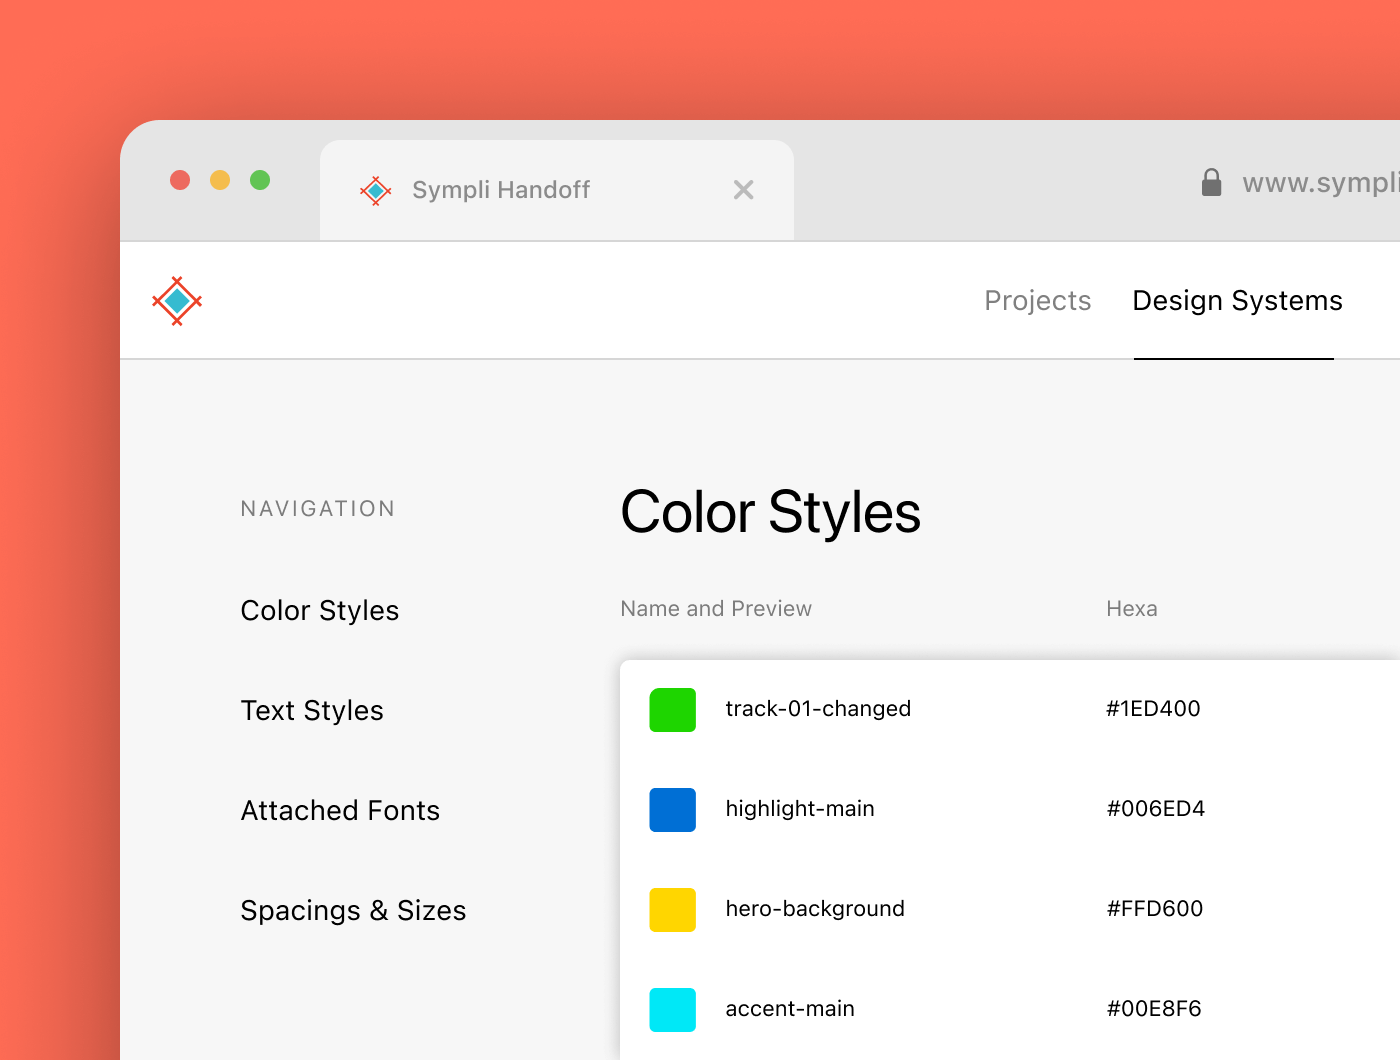Open the Design Systems tab

1237,301
